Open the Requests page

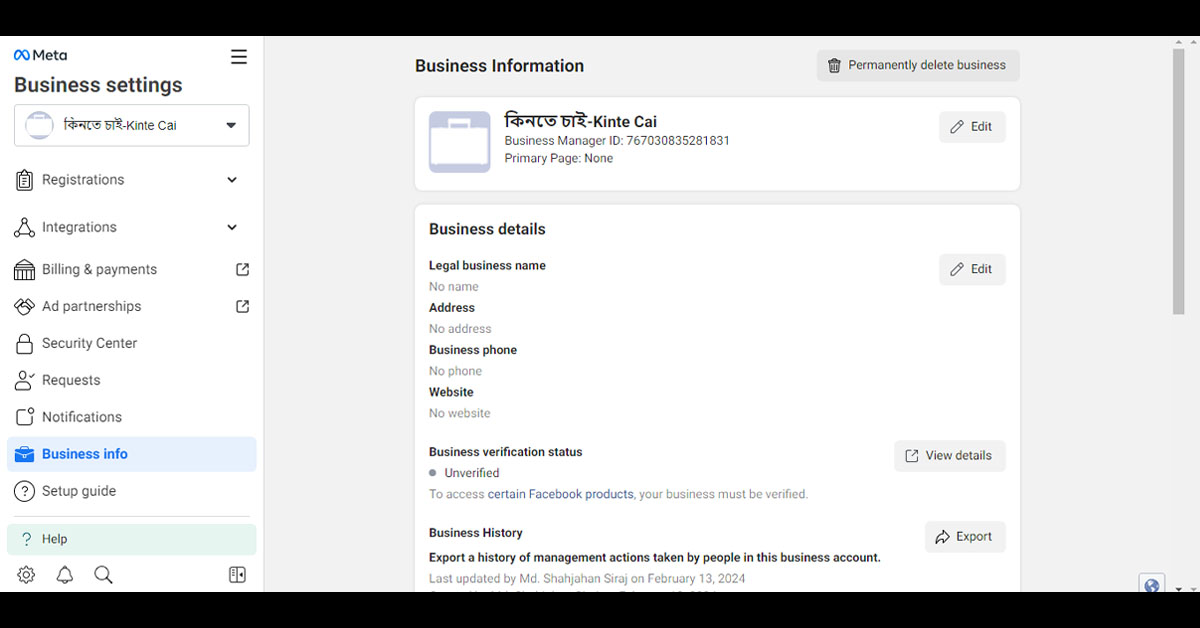pyautogui.click(x=132, y=380)
